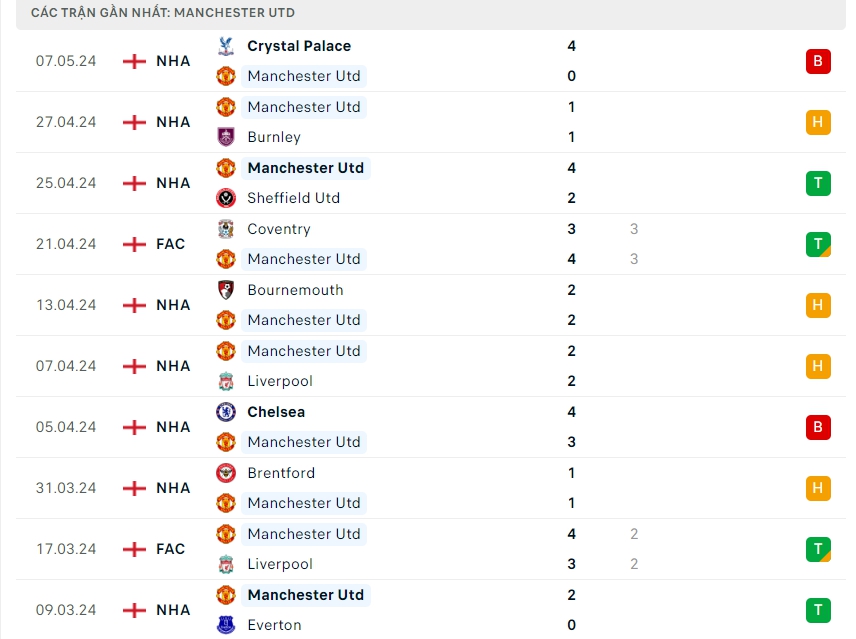This screenshot has height=639, width=856.
Task: Click the red B badge for Crystal Palace match
Action: click(817, 61)
